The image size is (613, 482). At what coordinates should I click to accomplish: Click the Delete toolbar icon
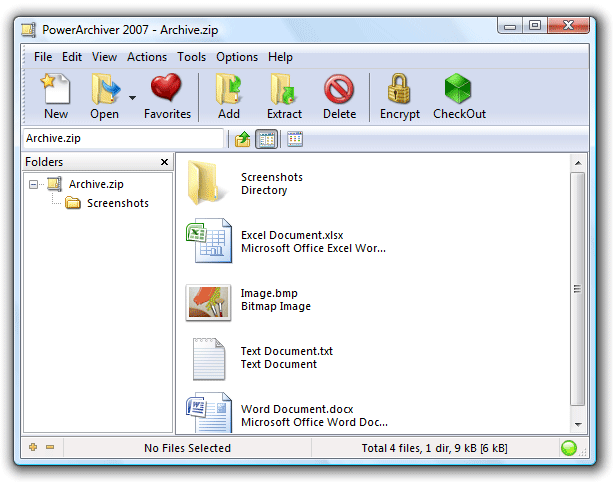click(x=339, y=90)
